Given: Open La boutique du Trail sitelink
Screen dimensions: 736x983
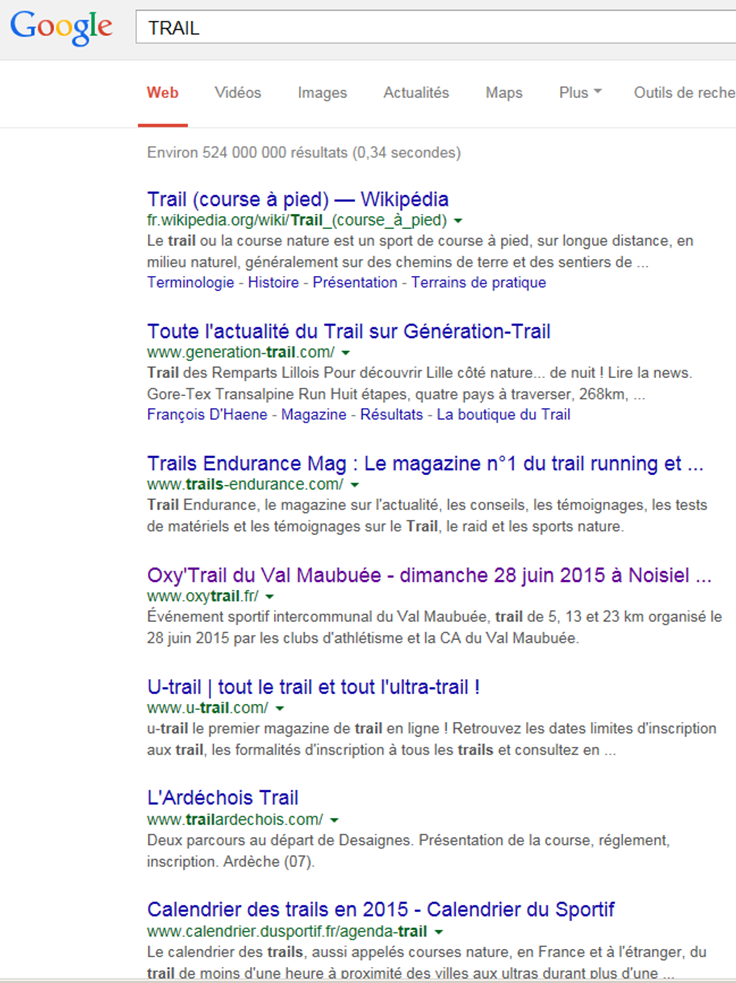Looking at the screenshot, I should [503, 414].
